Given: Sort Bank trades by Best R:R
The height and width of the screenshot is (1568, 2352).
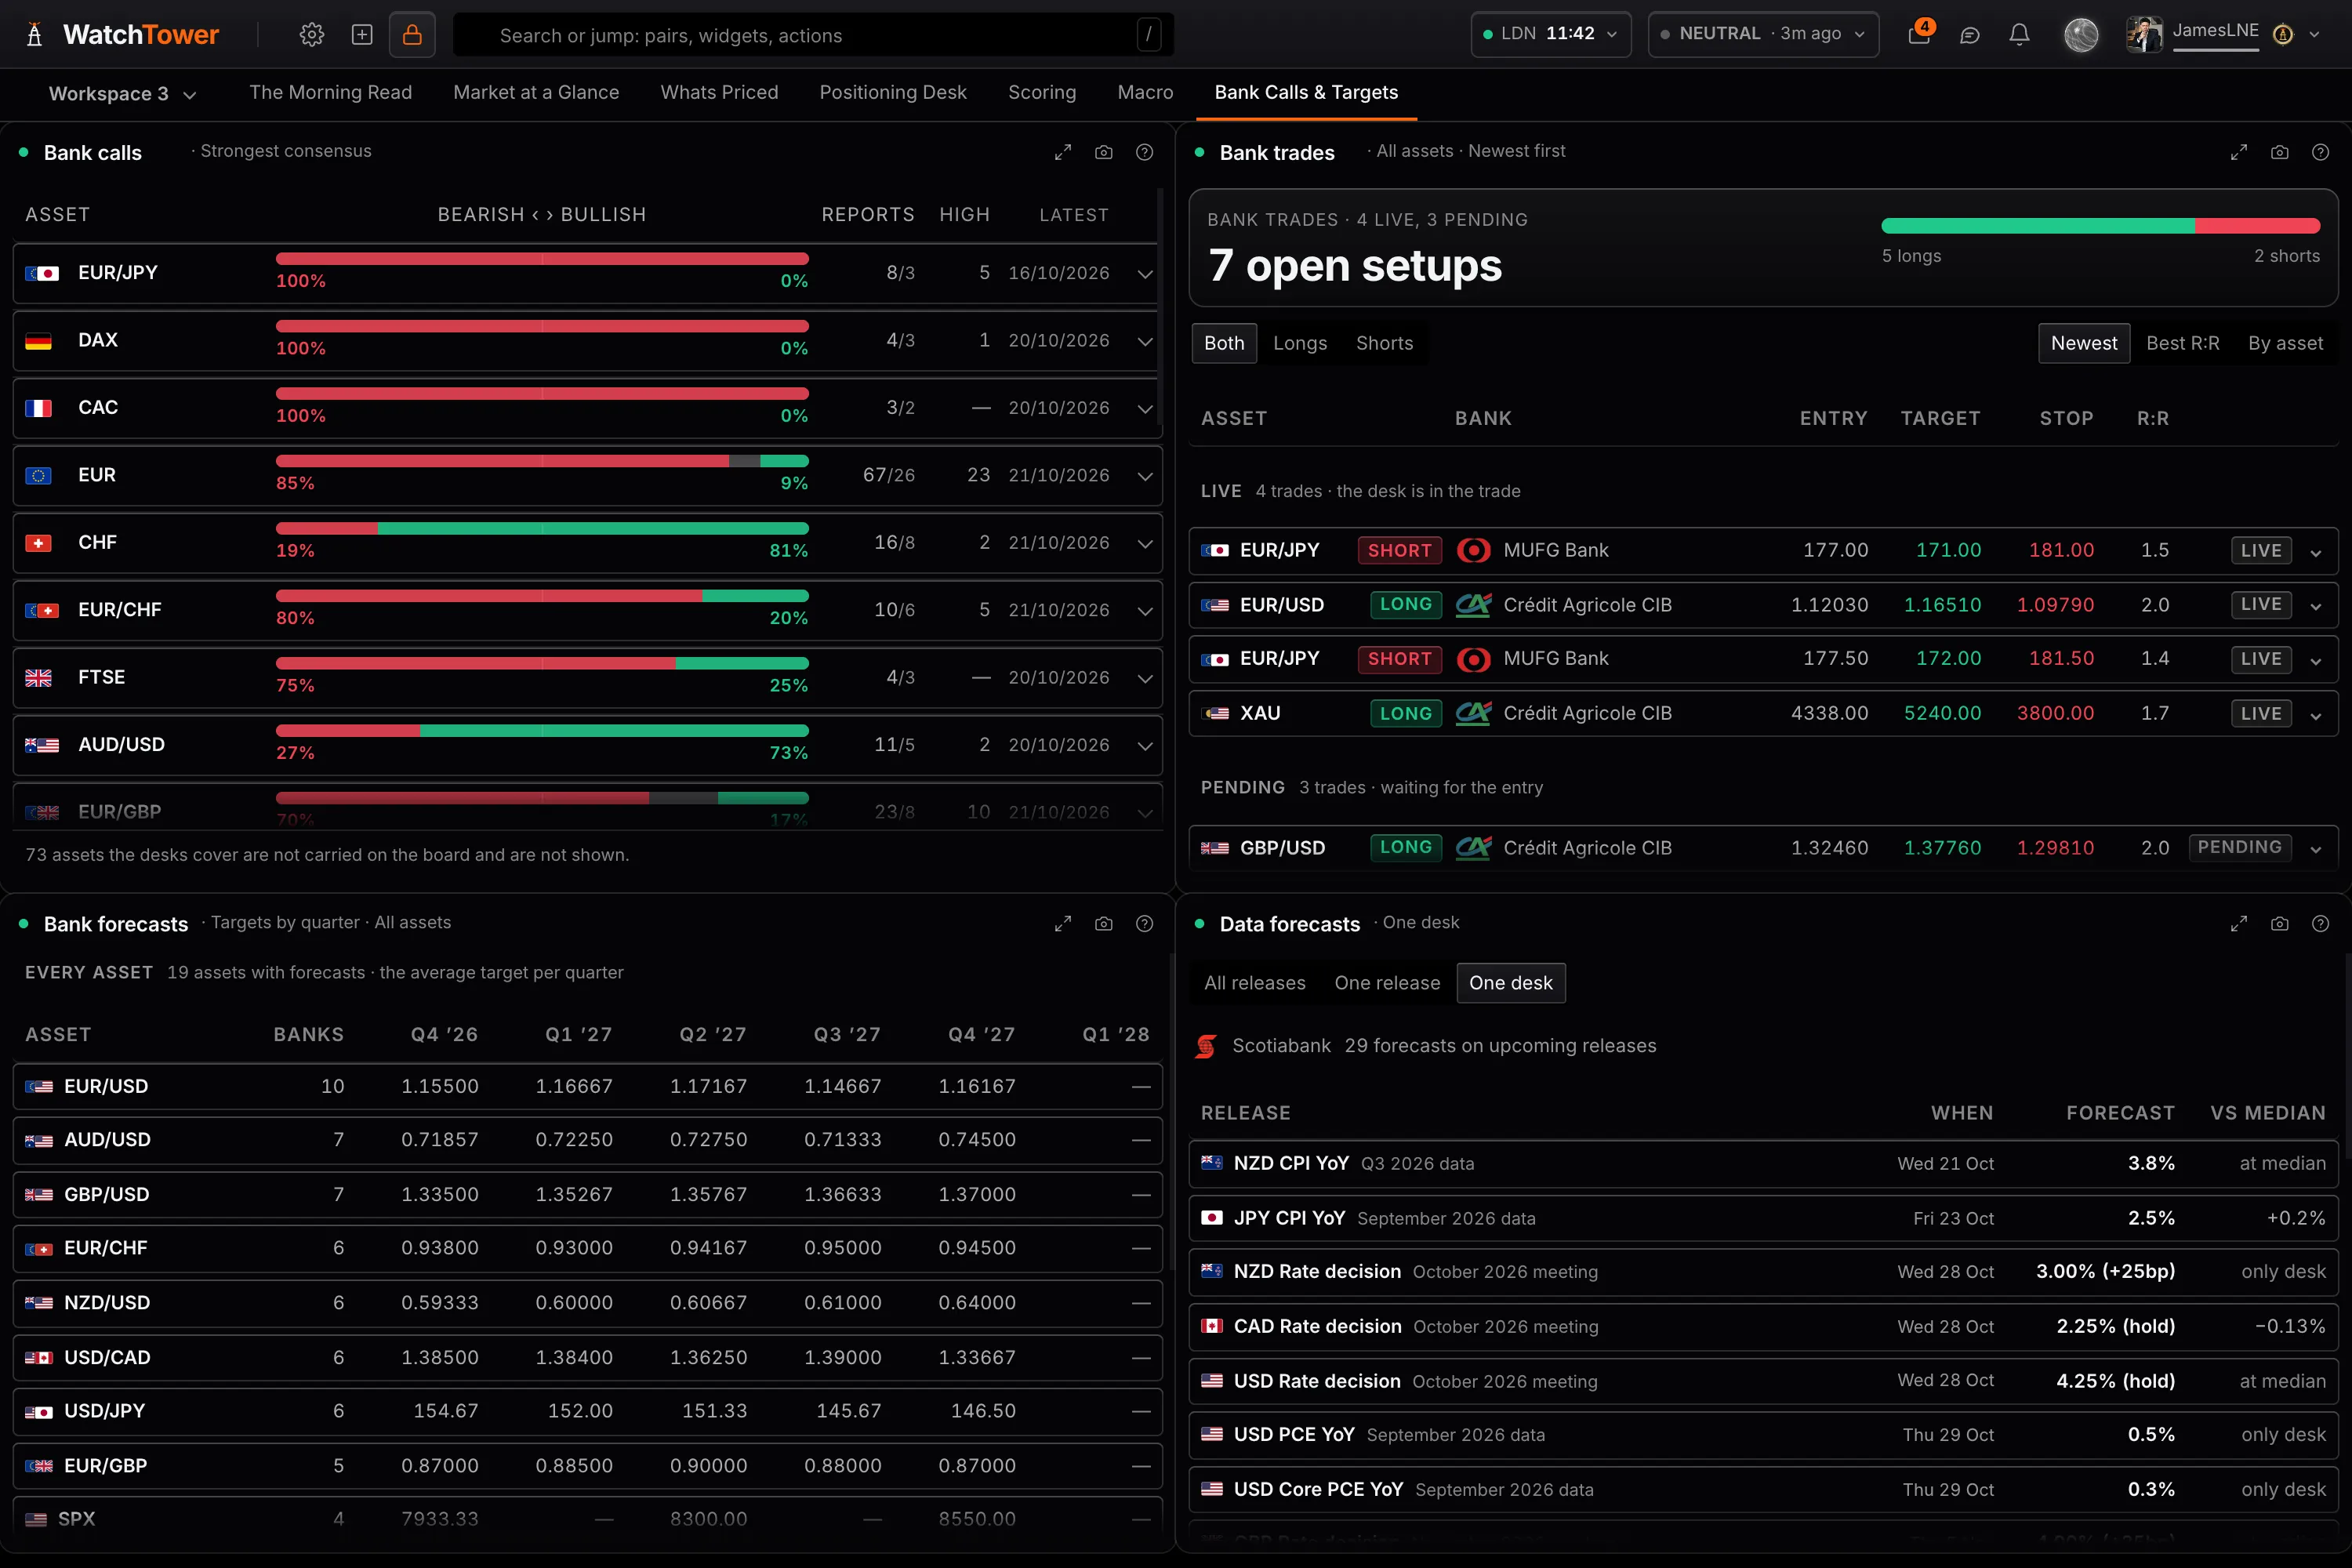Looking at the screenshot, I should [x=2183, y=343].
